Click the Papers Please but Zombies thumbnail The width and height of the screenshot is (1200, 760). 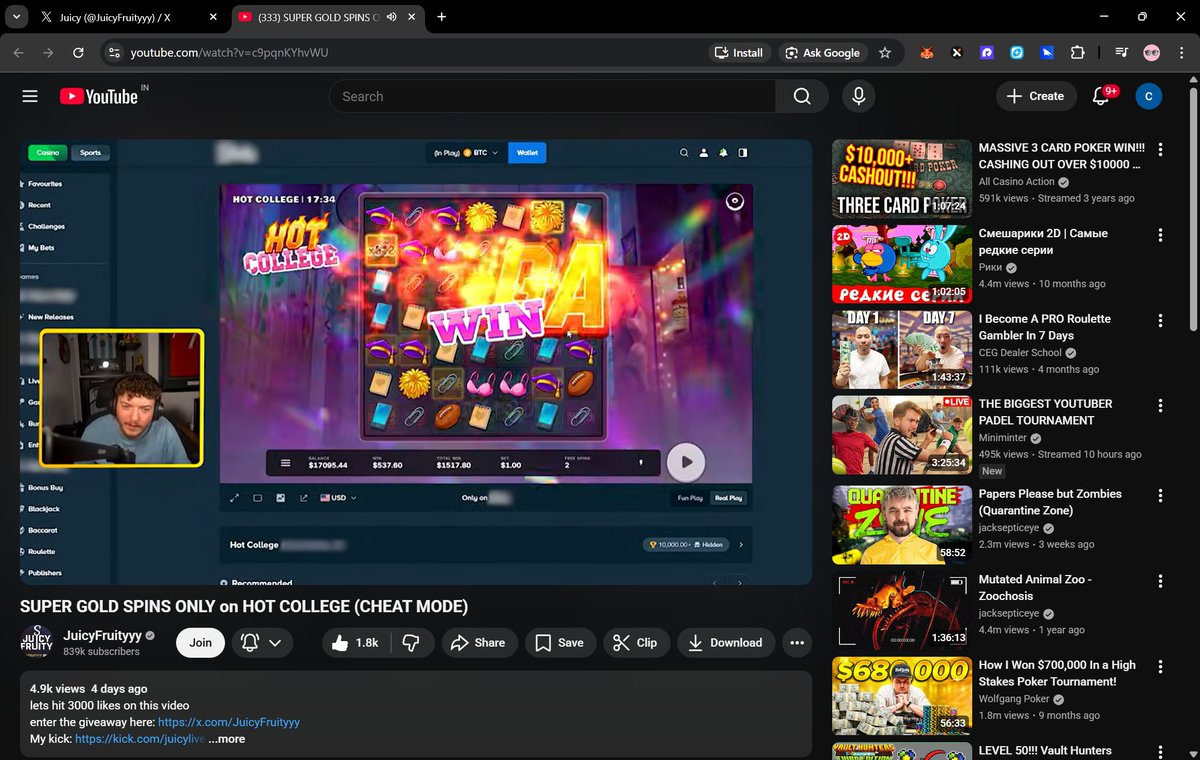[899, 524]
